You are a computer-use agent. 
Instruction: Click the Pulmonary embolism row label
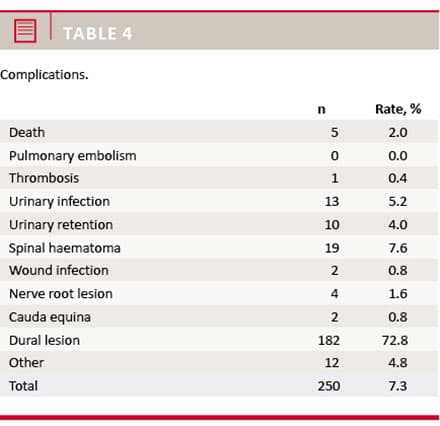(73, 156)
